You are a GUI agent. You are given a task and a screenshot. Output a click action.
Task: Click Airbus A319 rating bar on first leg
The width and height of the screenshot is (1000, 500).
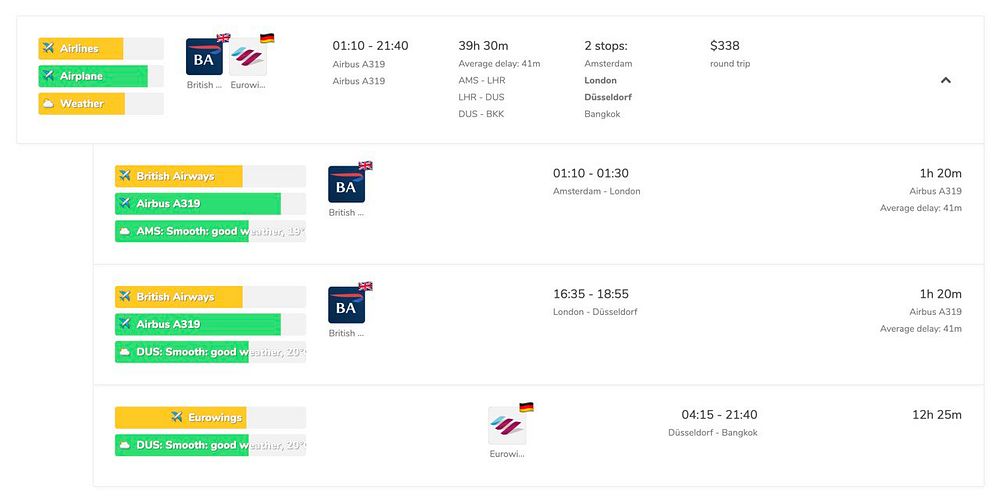[210, 204]
